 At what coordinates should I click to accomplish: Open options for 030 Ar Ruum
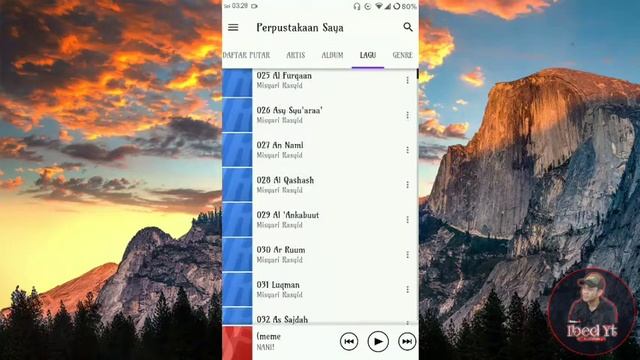point(407,255)
